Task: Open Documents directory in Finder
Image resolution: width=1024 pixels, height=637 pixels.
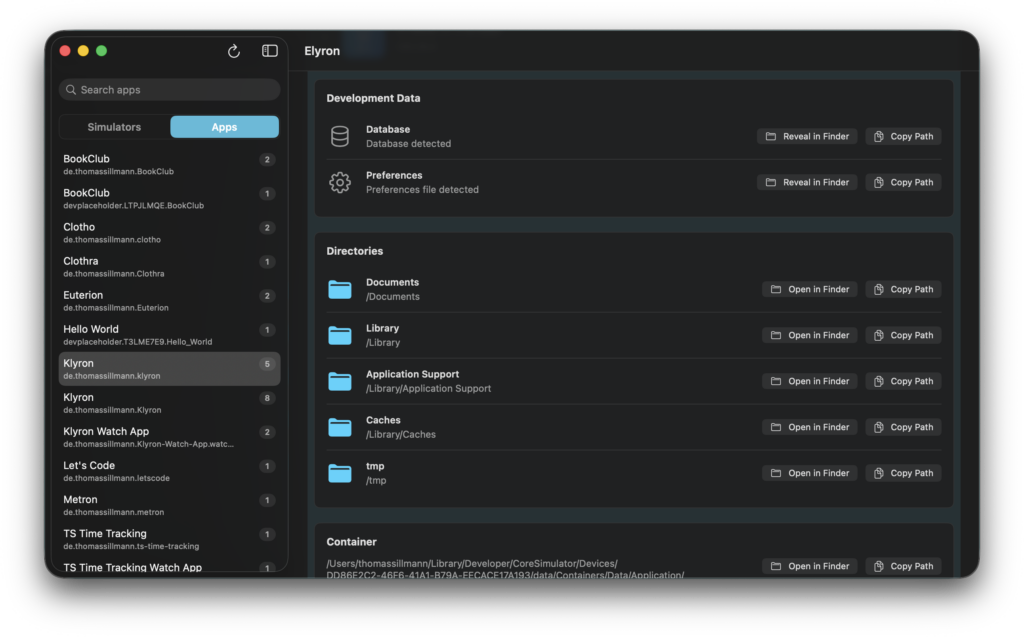Action: pos(809,289)
